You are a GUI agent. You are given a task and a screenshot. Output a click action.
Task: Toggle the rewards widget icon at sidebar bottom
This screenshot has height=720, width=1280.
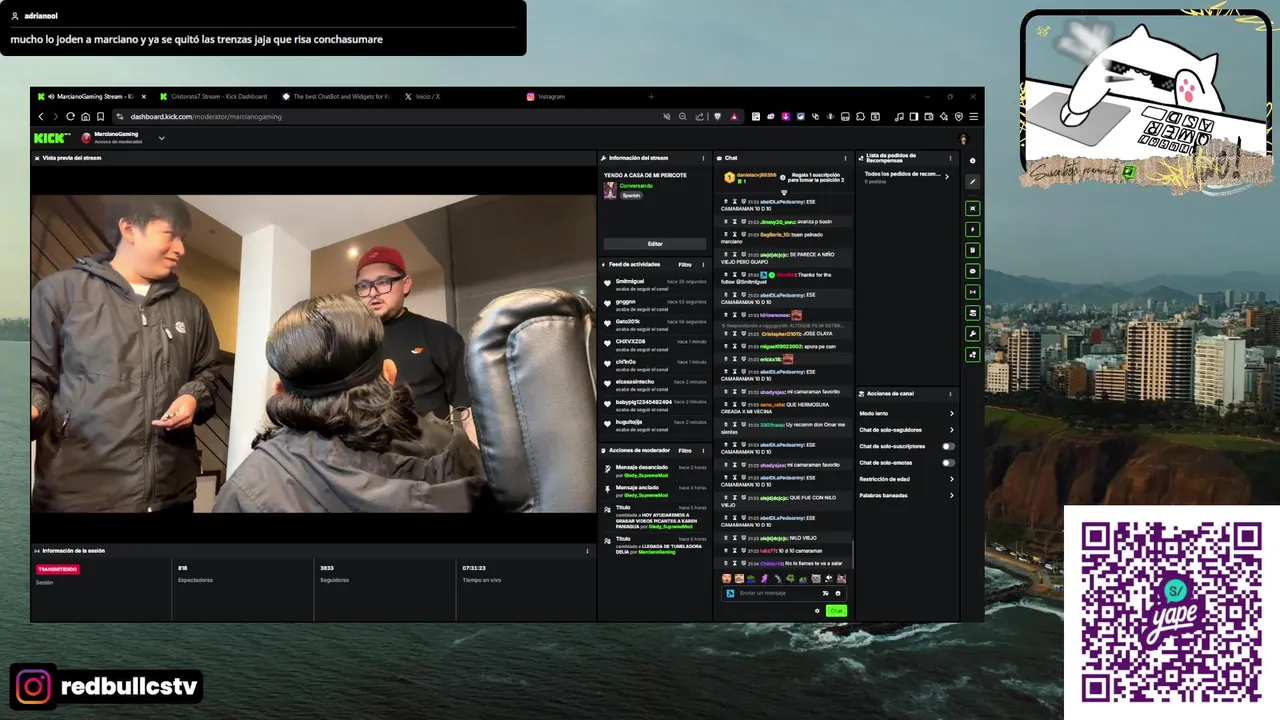973,354
